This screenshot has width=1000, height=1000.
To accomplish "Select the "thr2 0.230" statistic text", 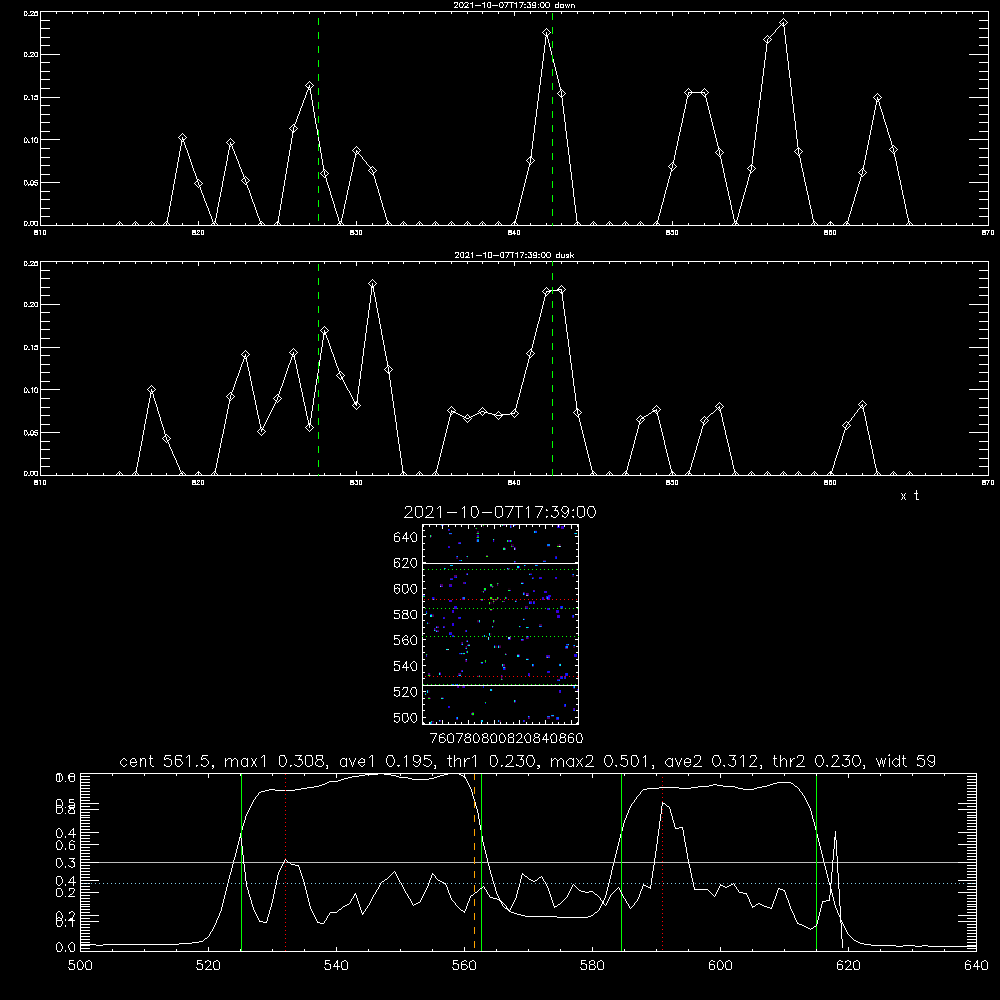I will tap(817, 761).
